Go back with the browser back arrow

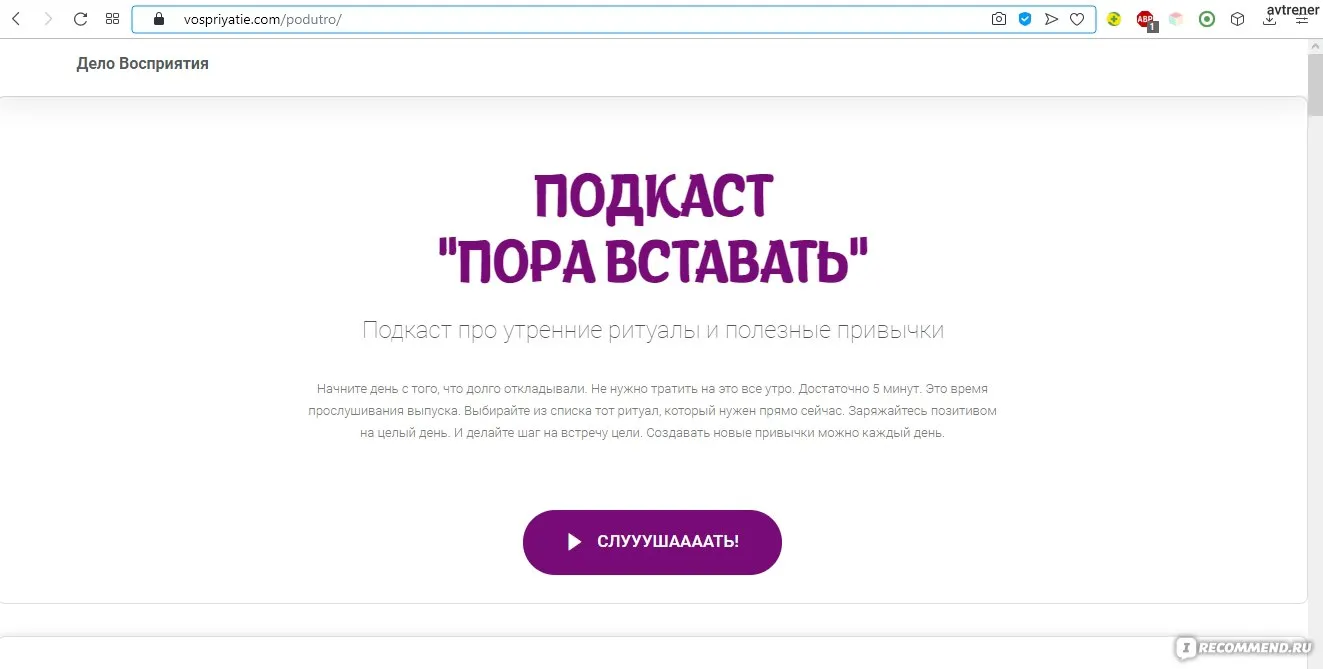click(x=16, y=19)
